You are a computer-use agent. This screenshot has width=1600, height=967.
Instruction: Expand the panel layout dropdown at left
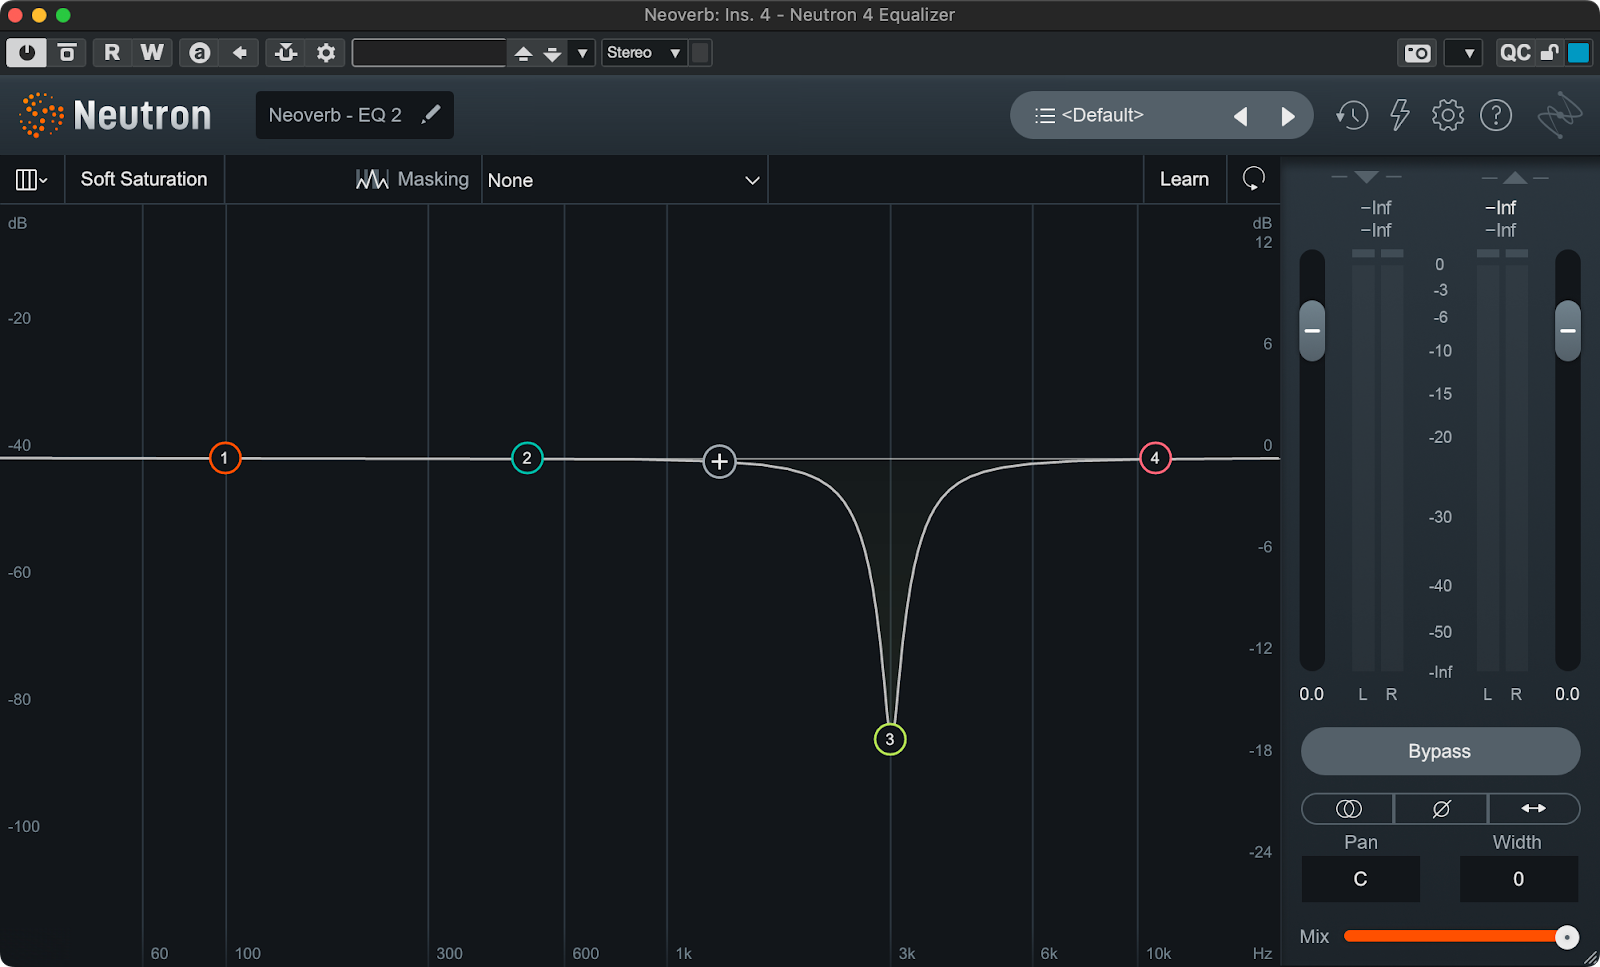point(31,179)
